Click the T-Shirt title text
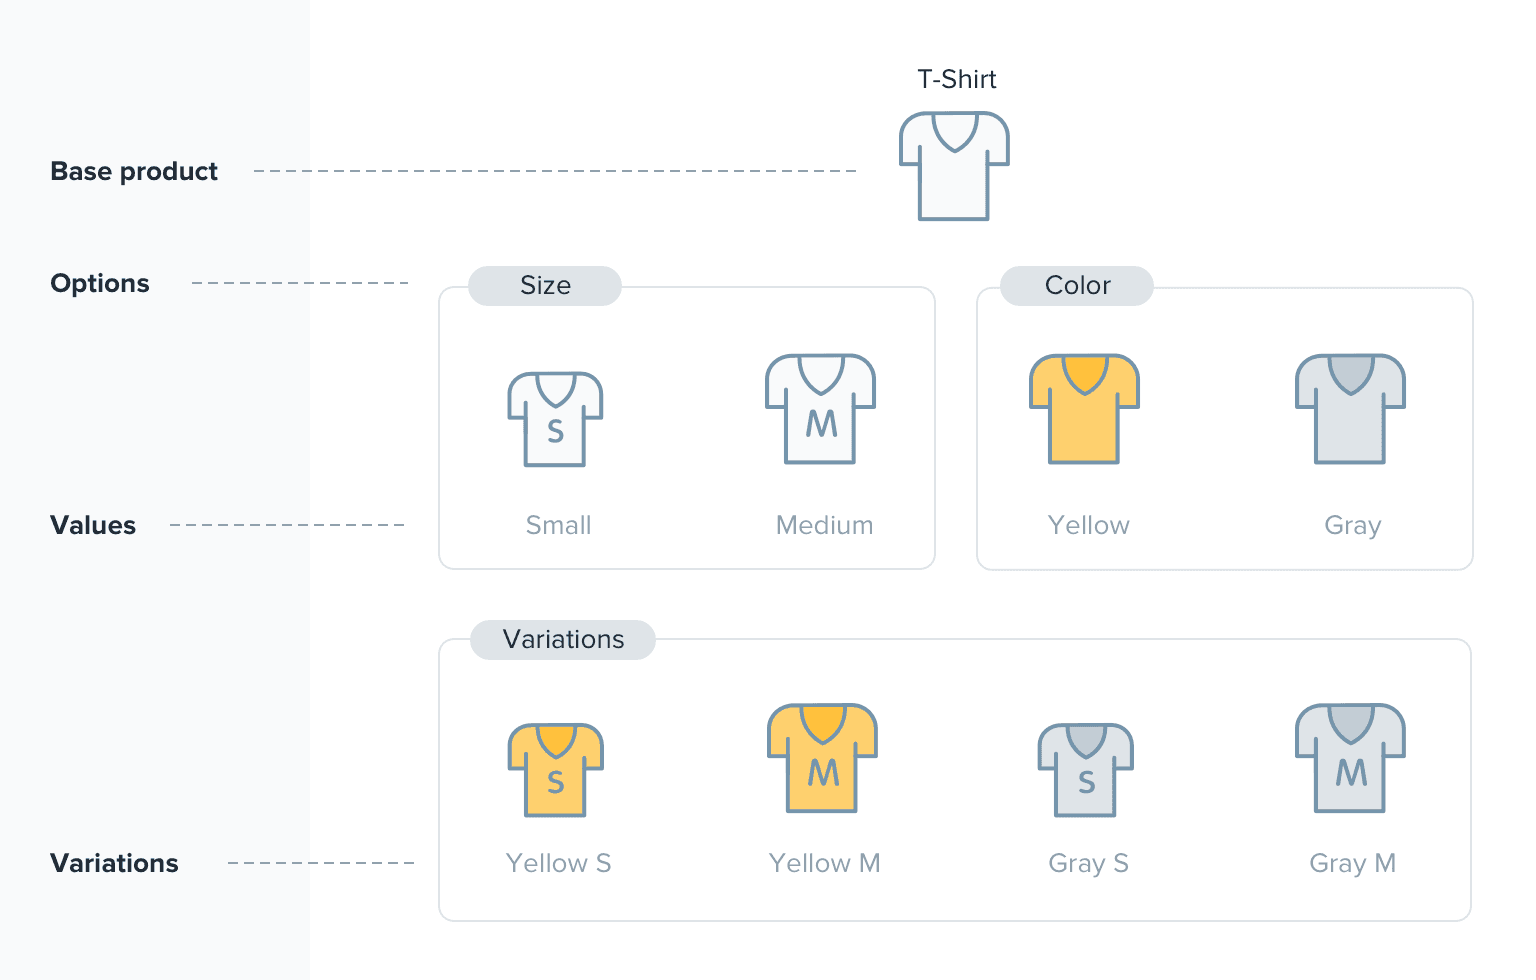 click(956, 79)
